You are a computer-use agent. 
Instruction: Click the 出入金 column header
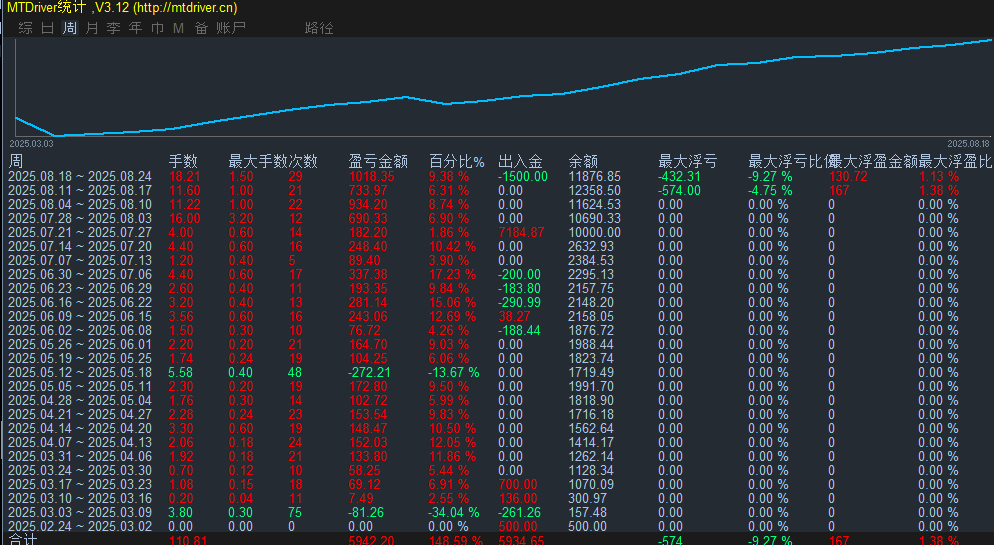520,161
